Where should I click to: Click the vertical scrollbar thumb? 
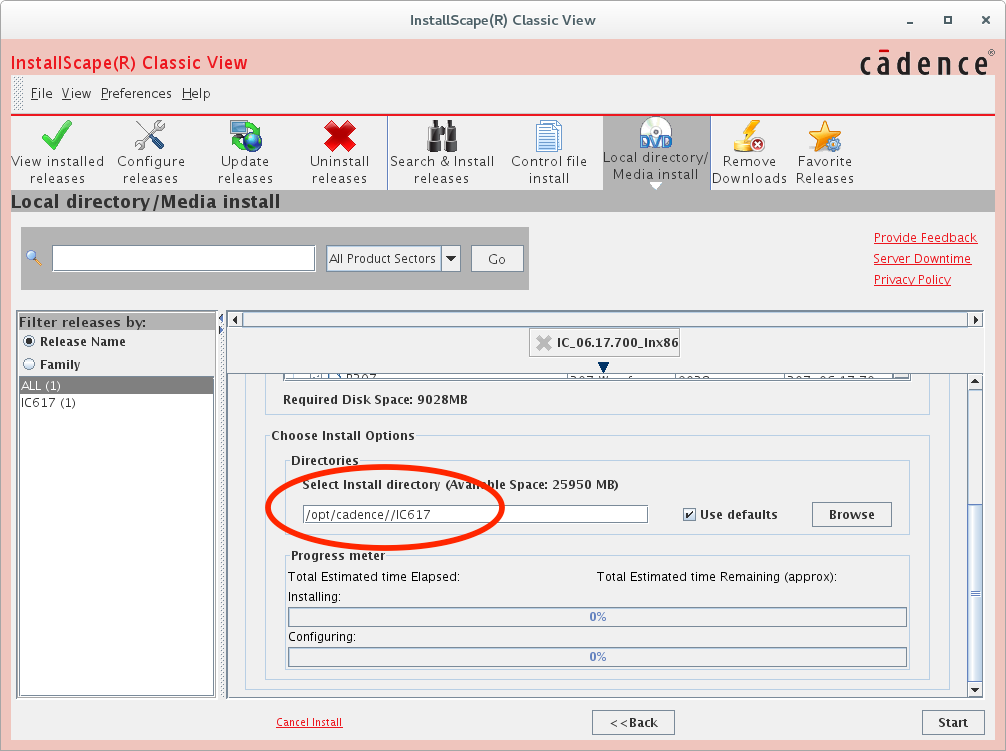[x=975, y=593]
